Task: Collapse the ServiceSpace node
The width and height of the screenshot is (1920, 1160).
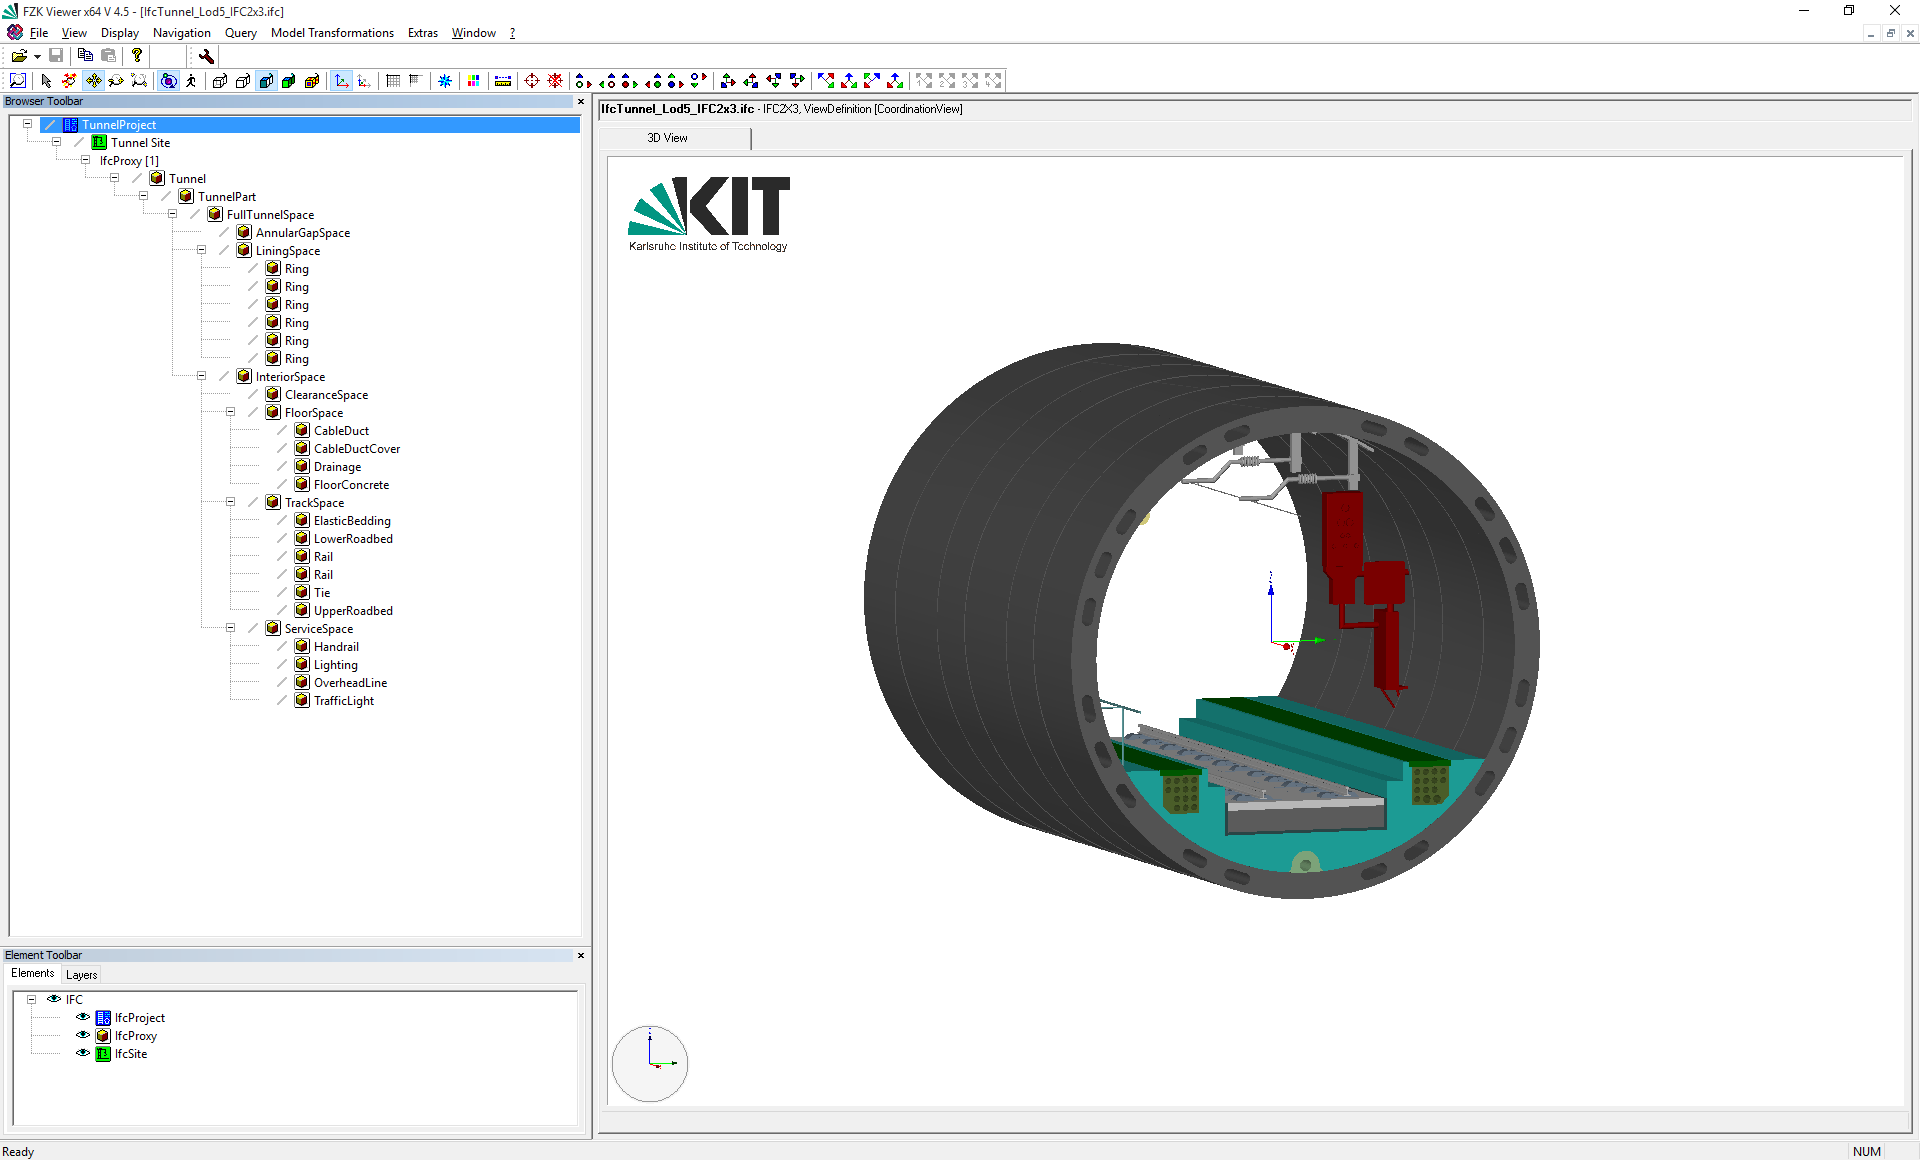Action: click(230, 628)
